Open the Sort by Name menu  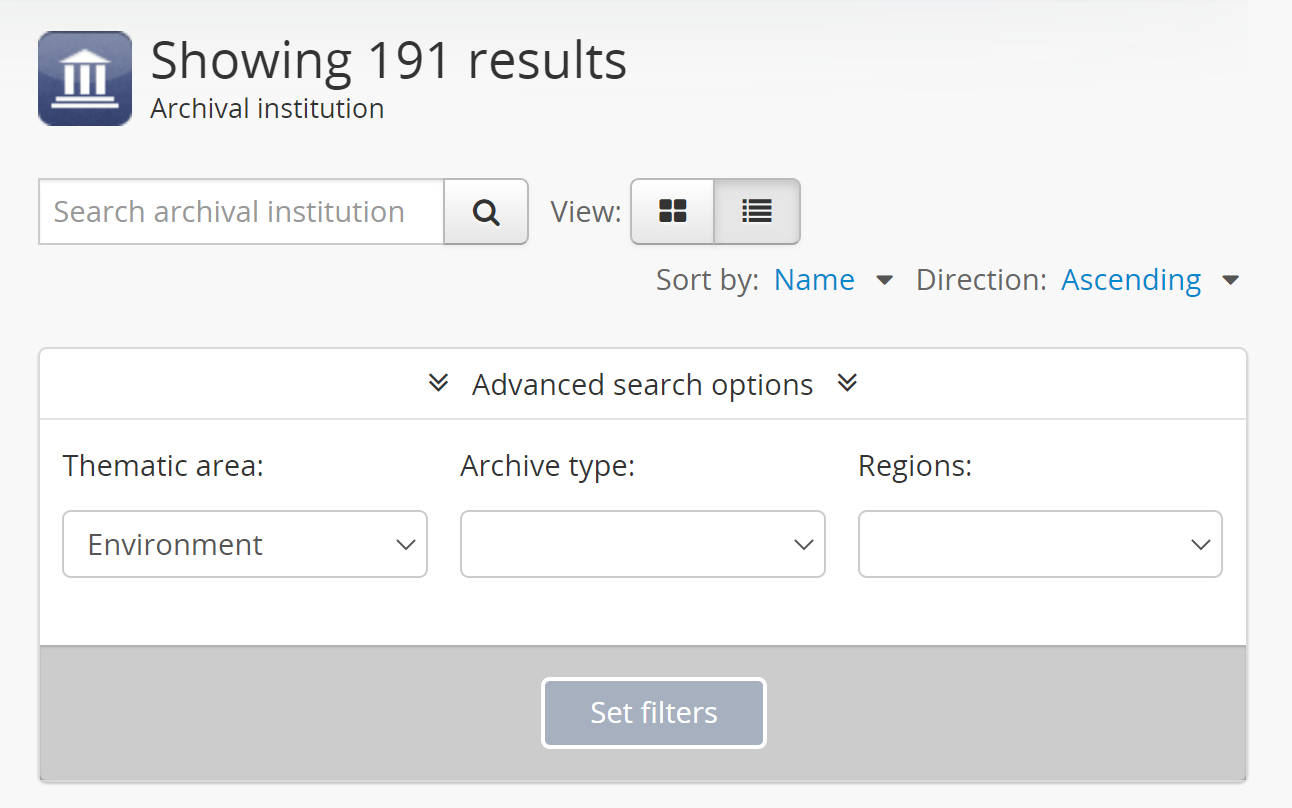click(814, 280)
